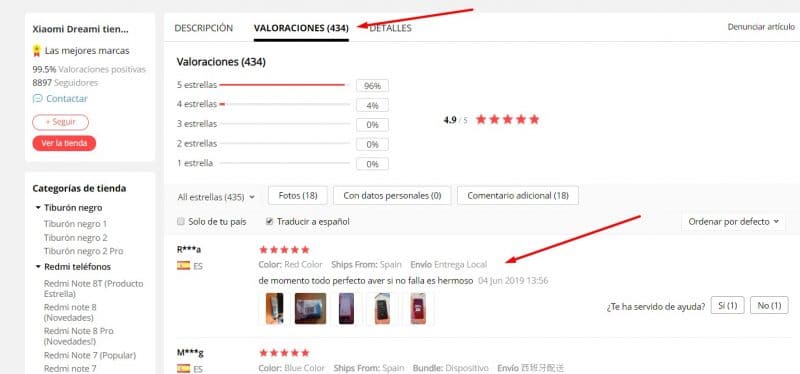Select the Valoraciones (434) tab
The height and width of the screenshot is (374, 800).
(x=301, y=28)
